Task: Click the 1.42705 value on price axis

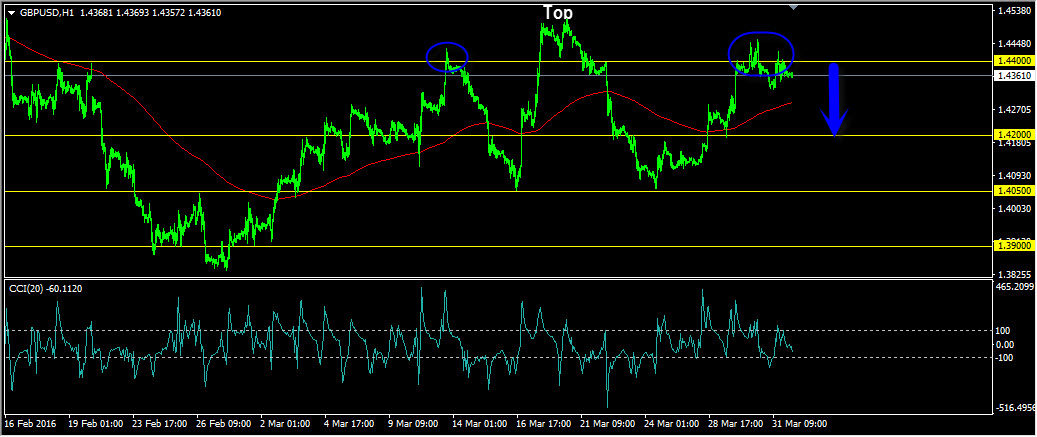Action: (1015, 110)
